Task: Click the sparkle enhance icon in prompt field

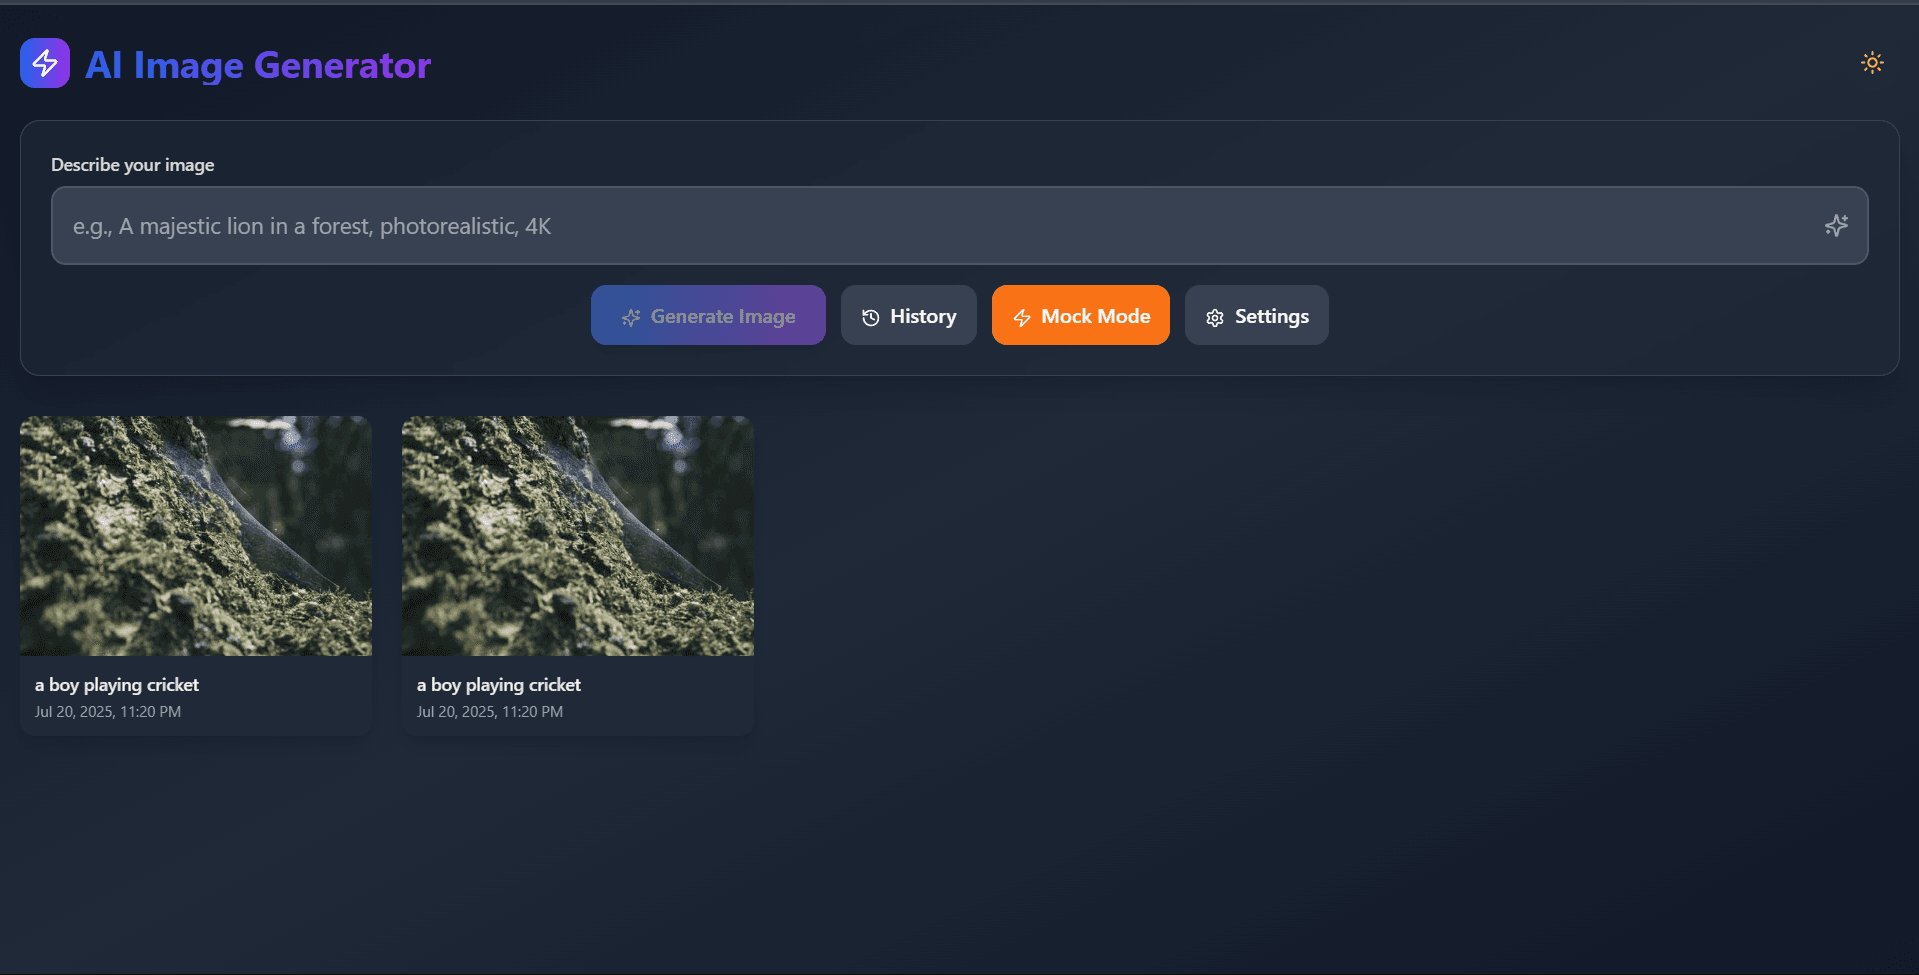Action: (1835, 226)
